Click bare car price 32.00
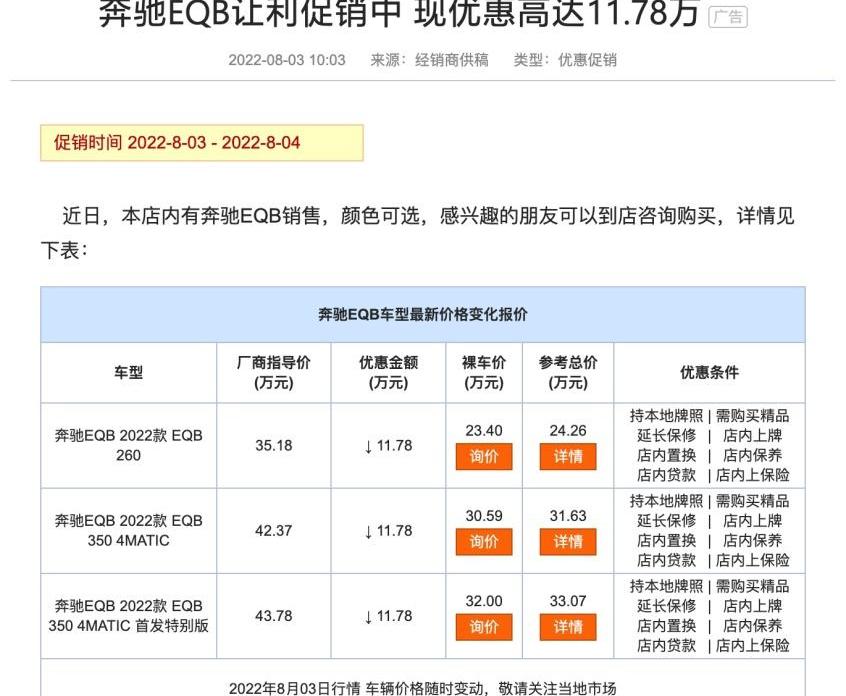The width and height of the screenshot is (846, 696). click(483, 601)
